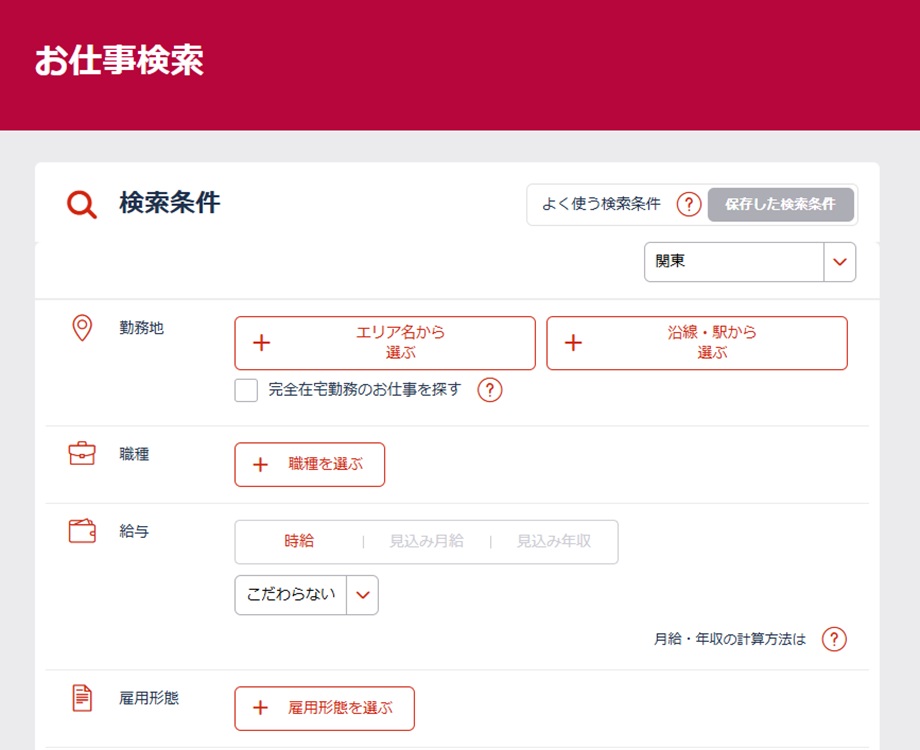Click 保存した検索条件 button
The width and height of the screenshot is (920, 750).
coord(780,204)
